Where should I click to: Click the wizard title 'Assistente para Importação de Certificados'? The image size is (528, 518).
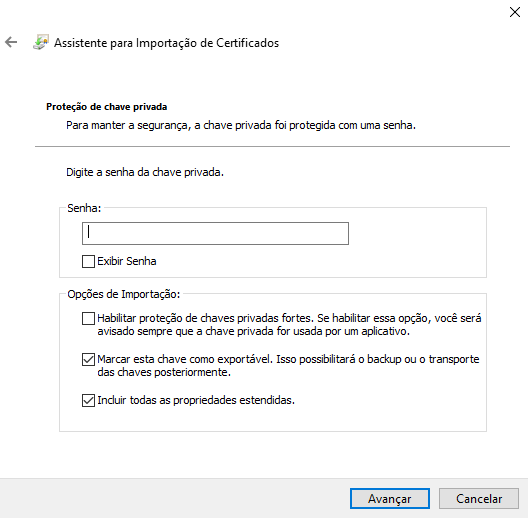tap(166, 43)
